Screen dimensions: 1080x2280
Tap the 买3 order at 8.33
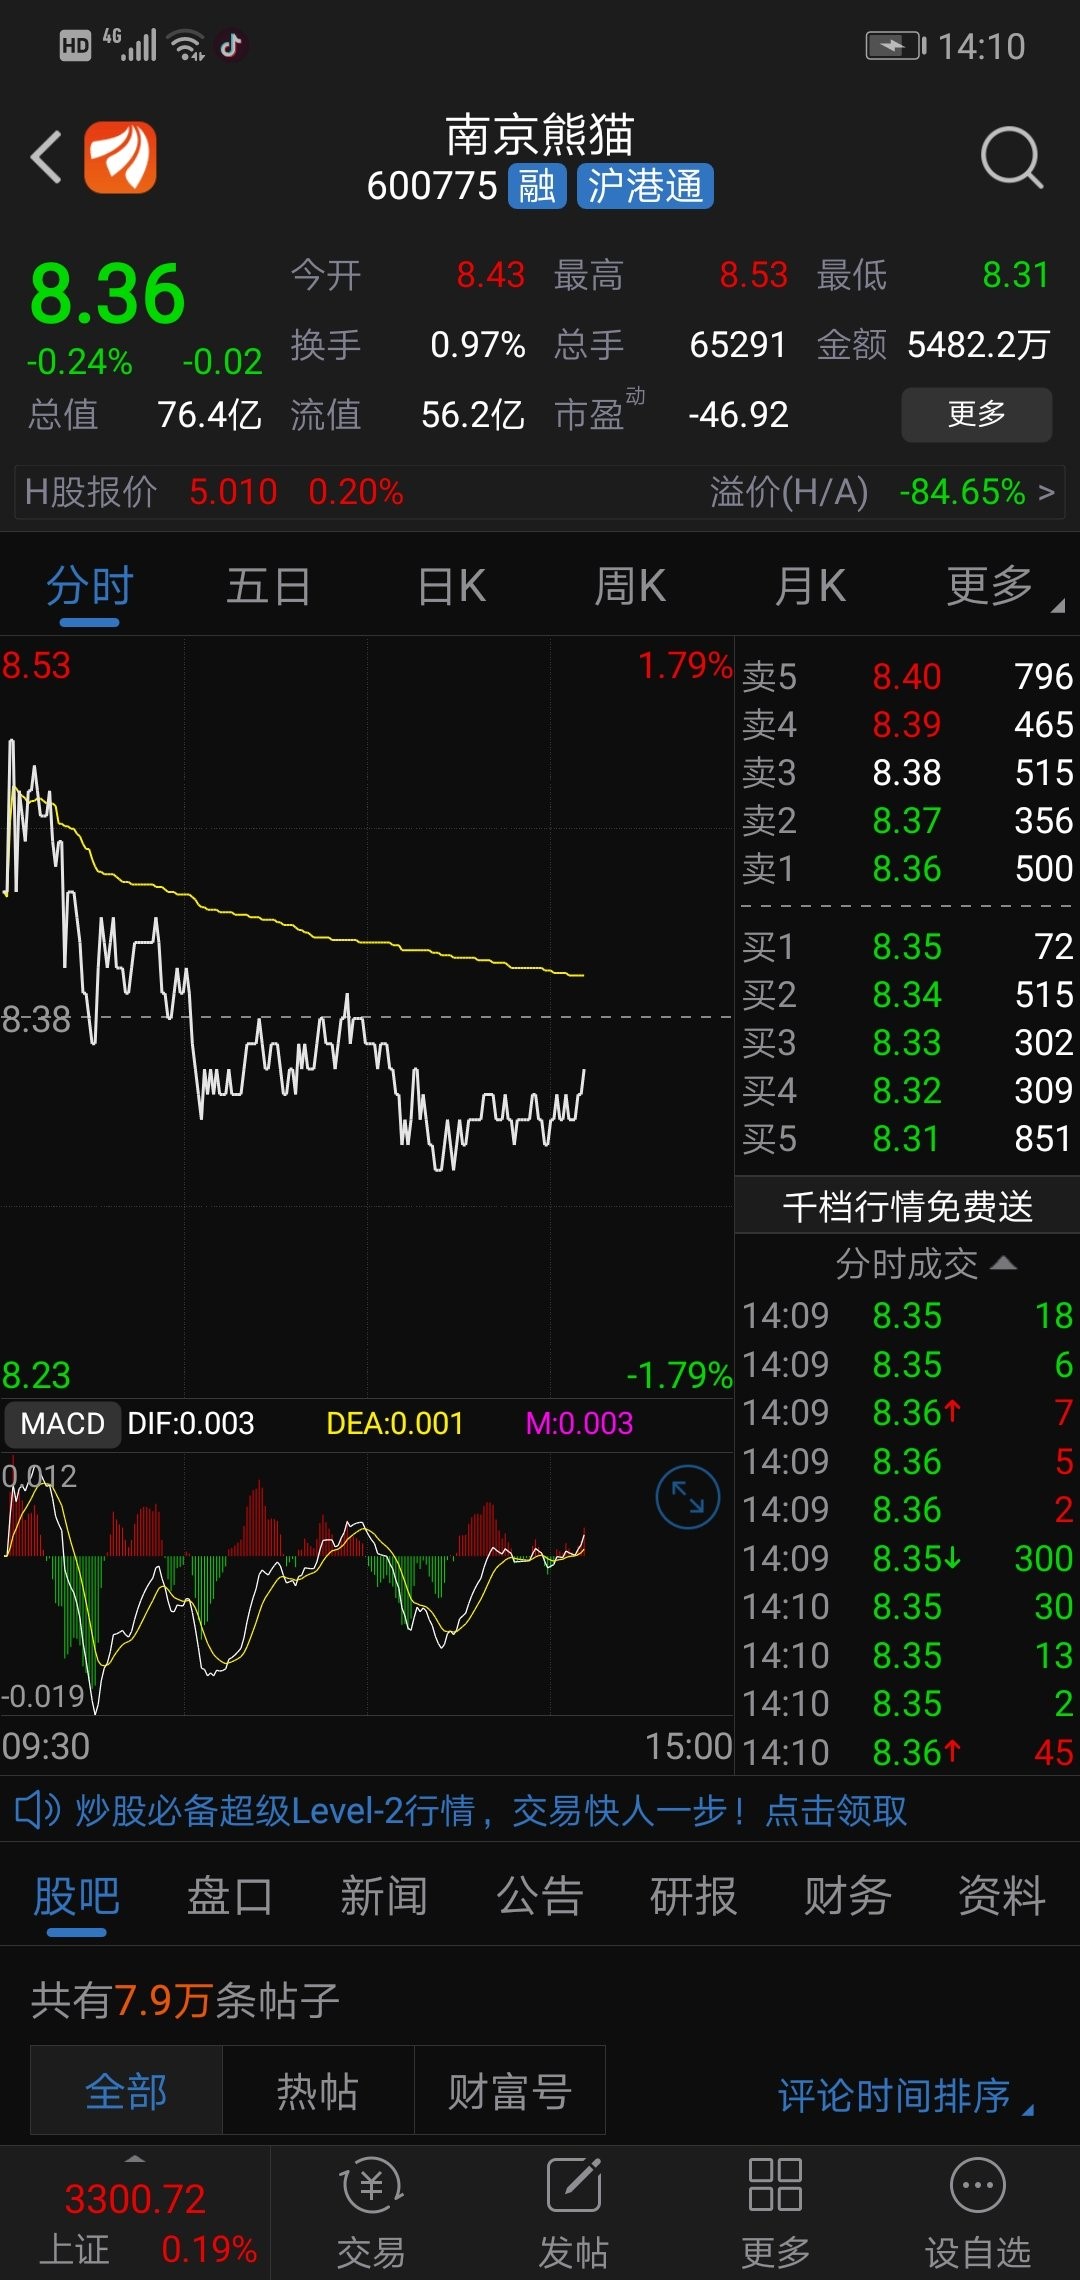(x=907, y=1043)
